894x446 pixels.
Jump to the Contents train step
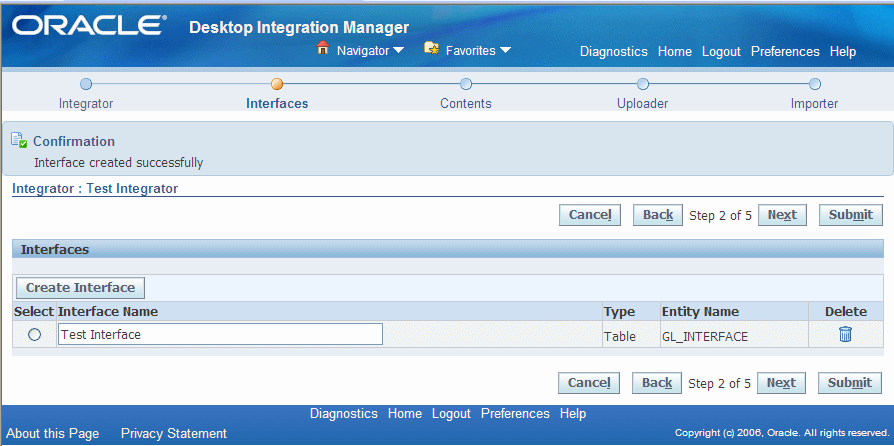(x=466, y=104)
